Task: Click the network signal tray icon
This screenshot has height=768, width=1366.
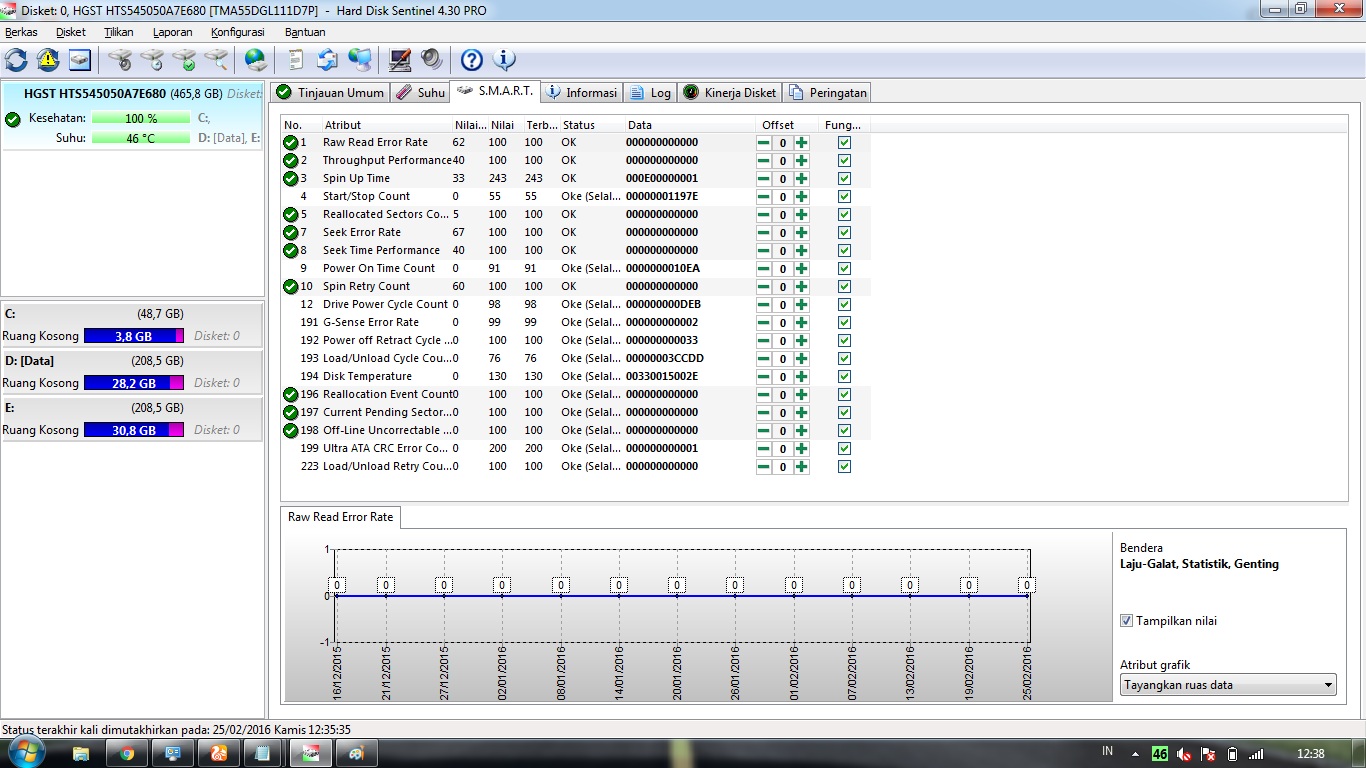Action: tap(1256, 753)
